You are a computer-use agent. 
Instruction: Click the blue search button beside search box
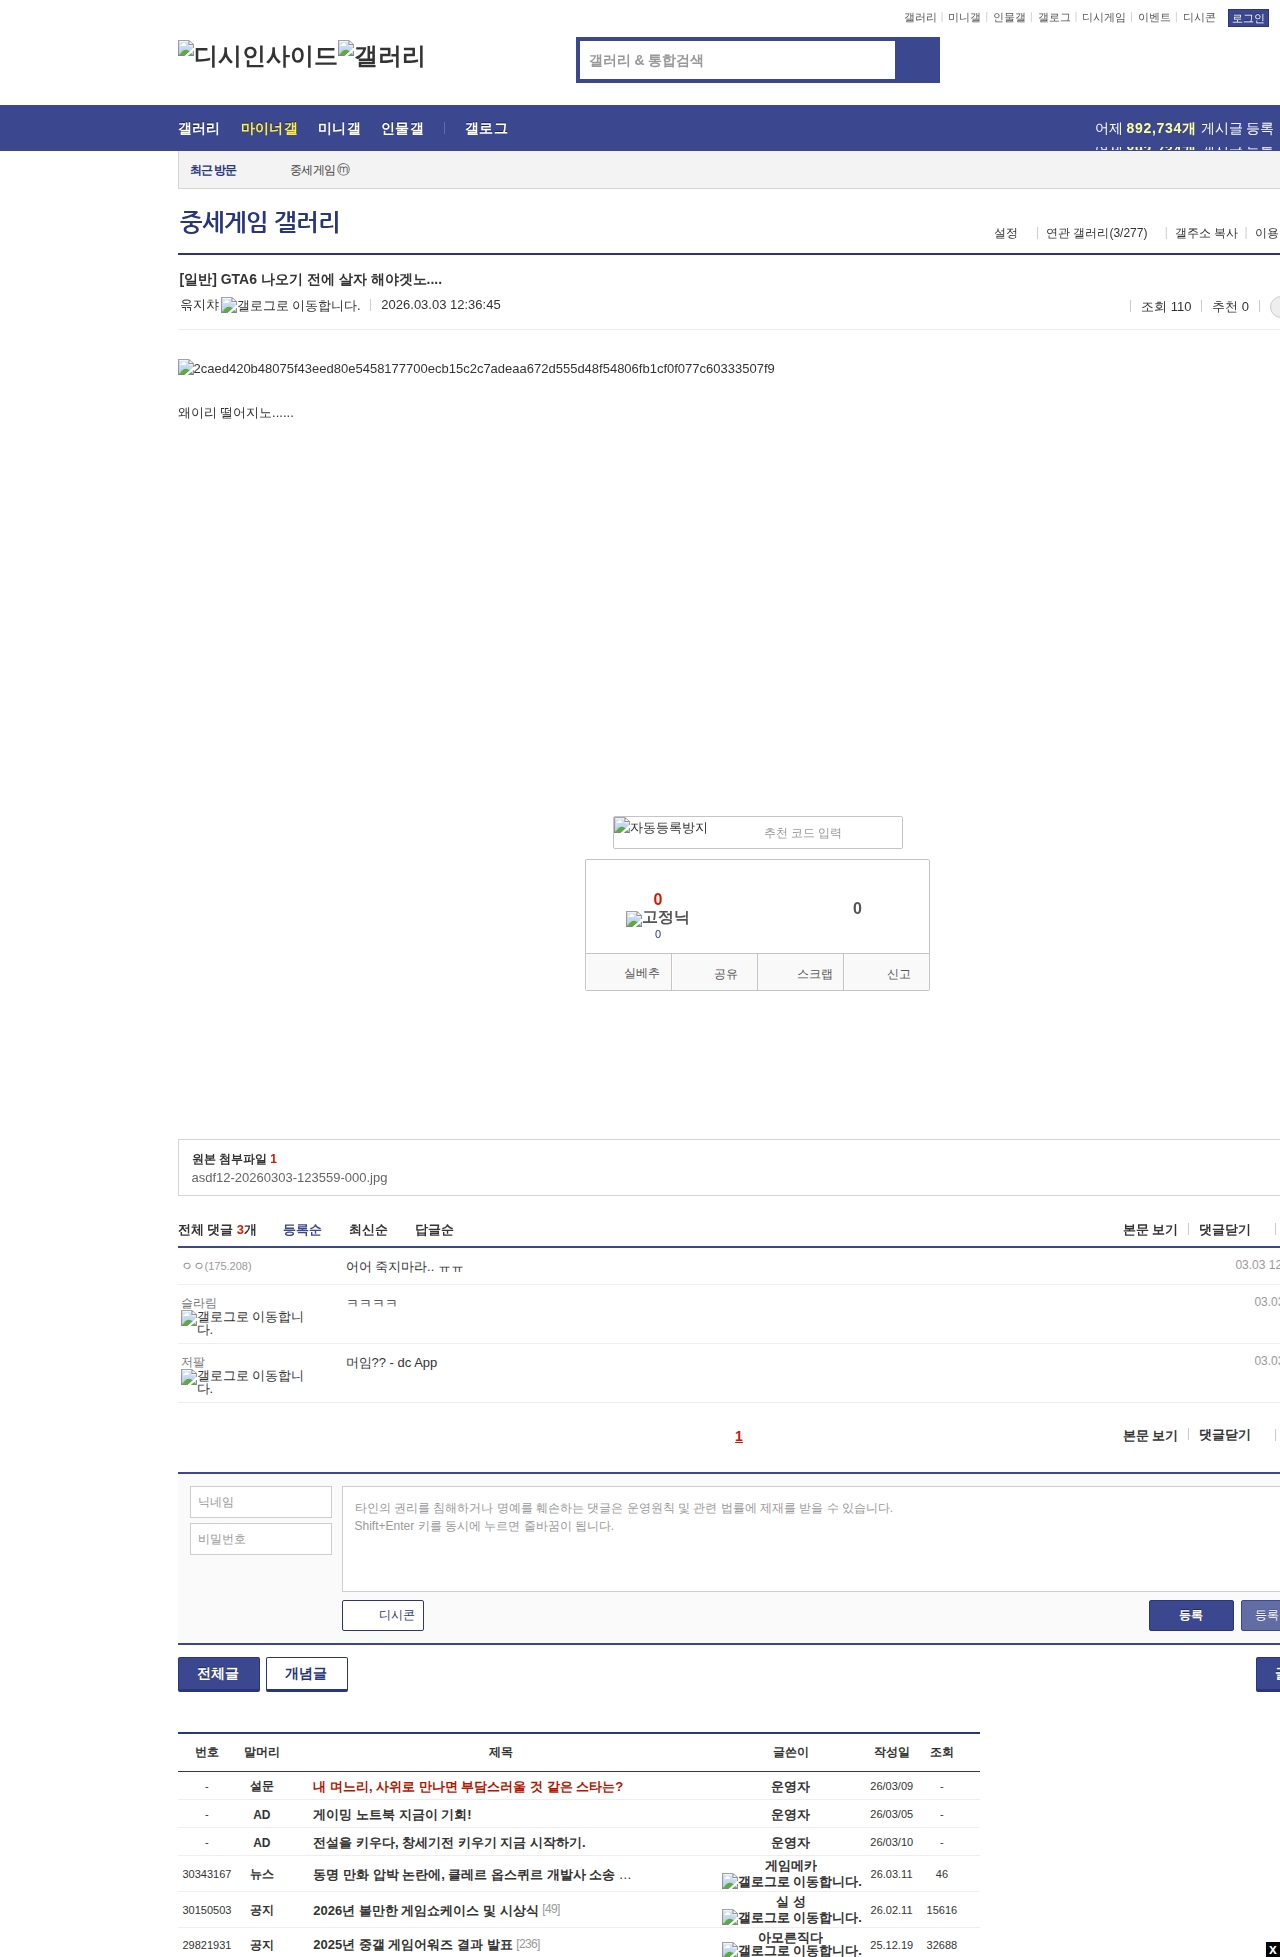click(917, 60)
